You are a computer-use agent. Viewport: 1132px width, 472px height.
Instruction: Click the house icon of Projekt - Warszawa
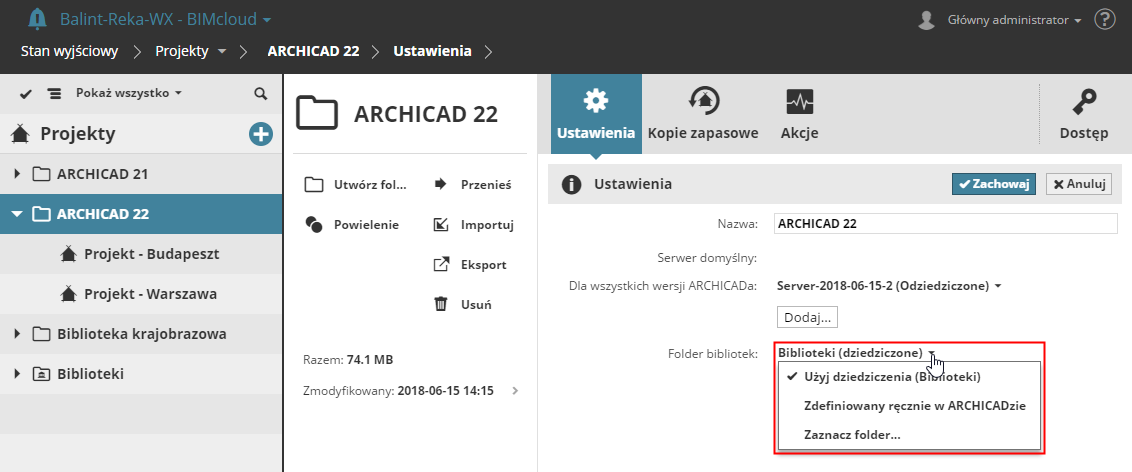tap(68, 294)
